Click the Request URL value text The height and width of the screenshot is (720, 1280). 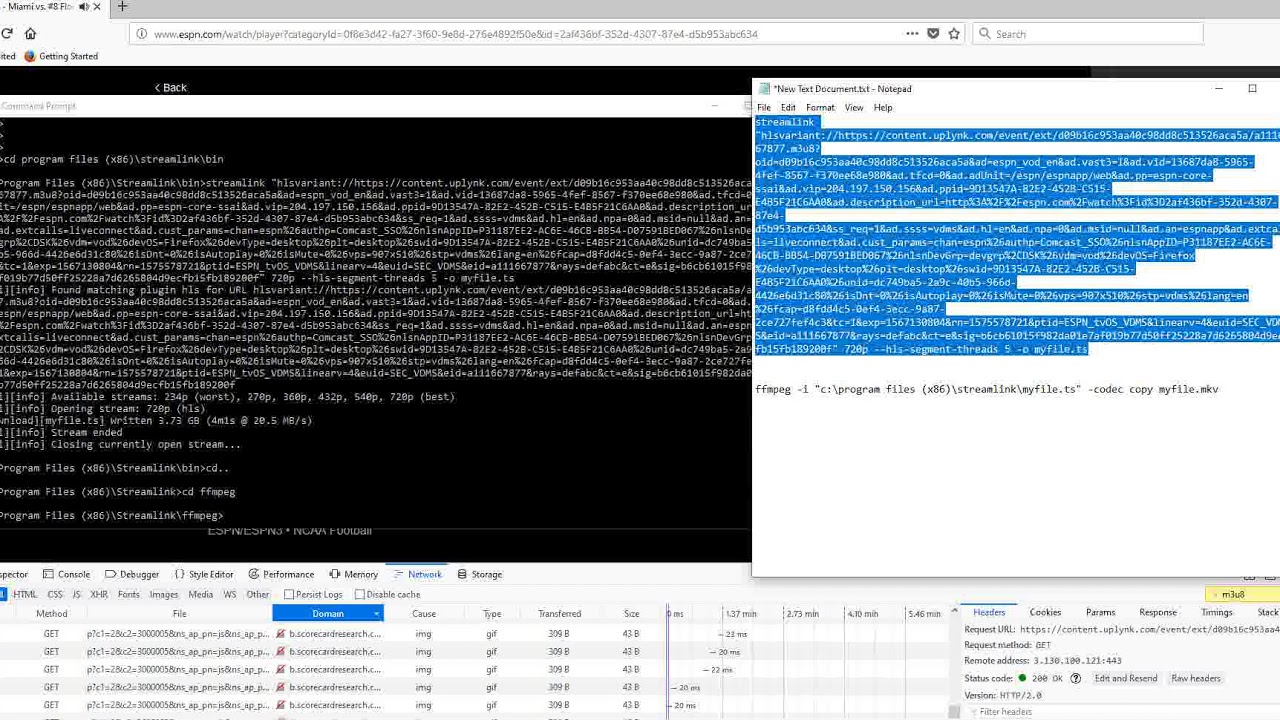click(x=1149, y=630)
